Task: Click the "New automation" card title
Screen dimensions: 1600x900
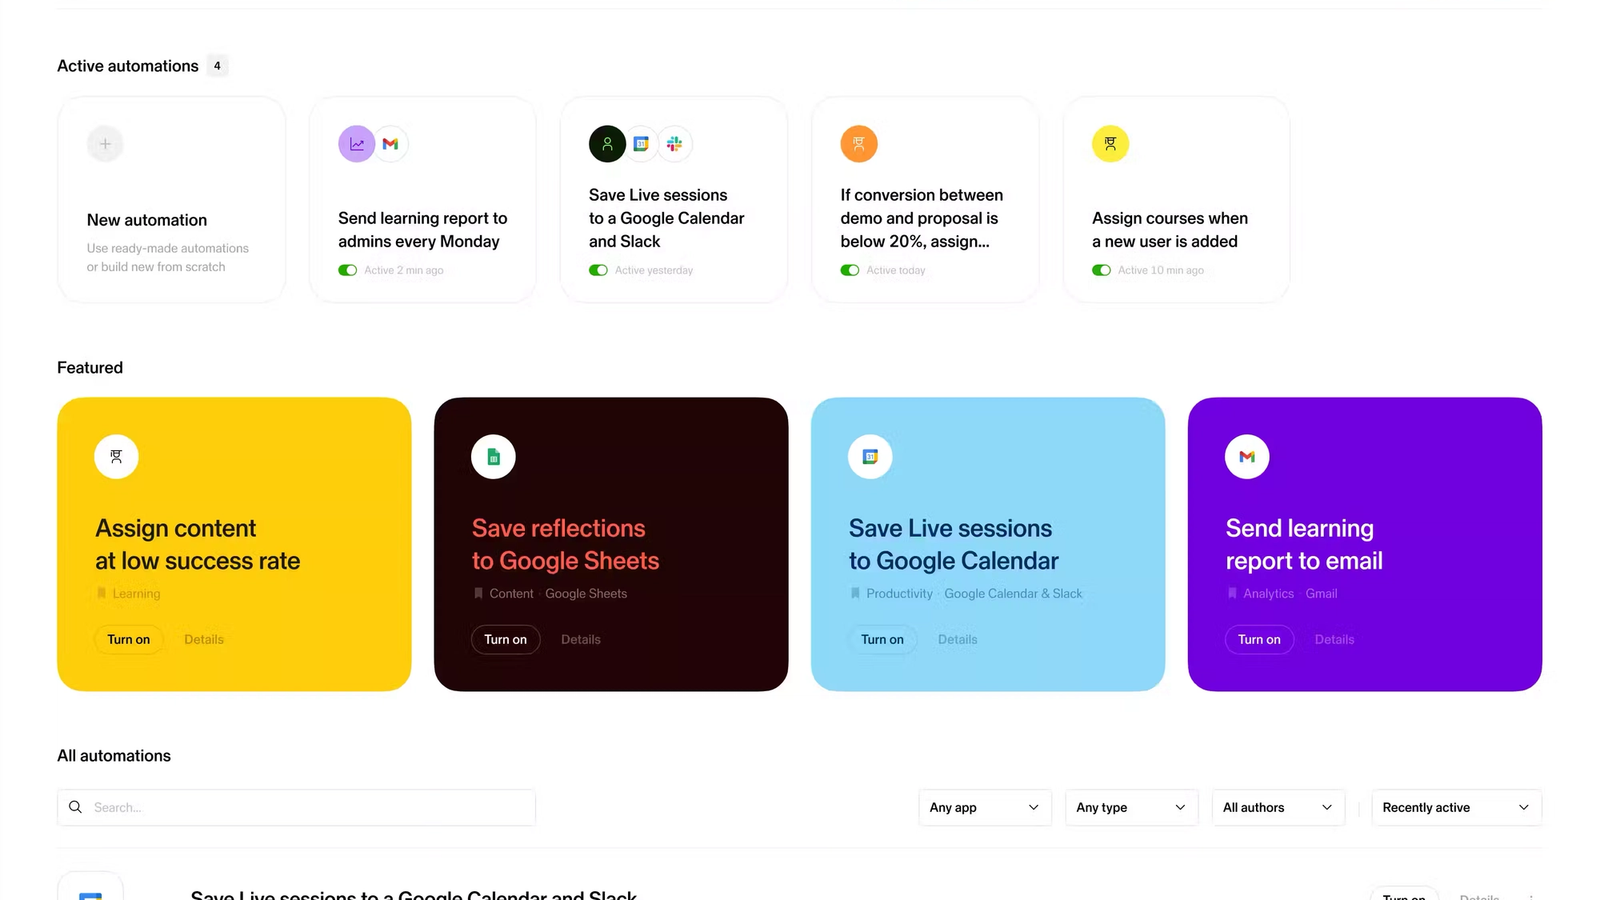Action: (x=147, y=220)
